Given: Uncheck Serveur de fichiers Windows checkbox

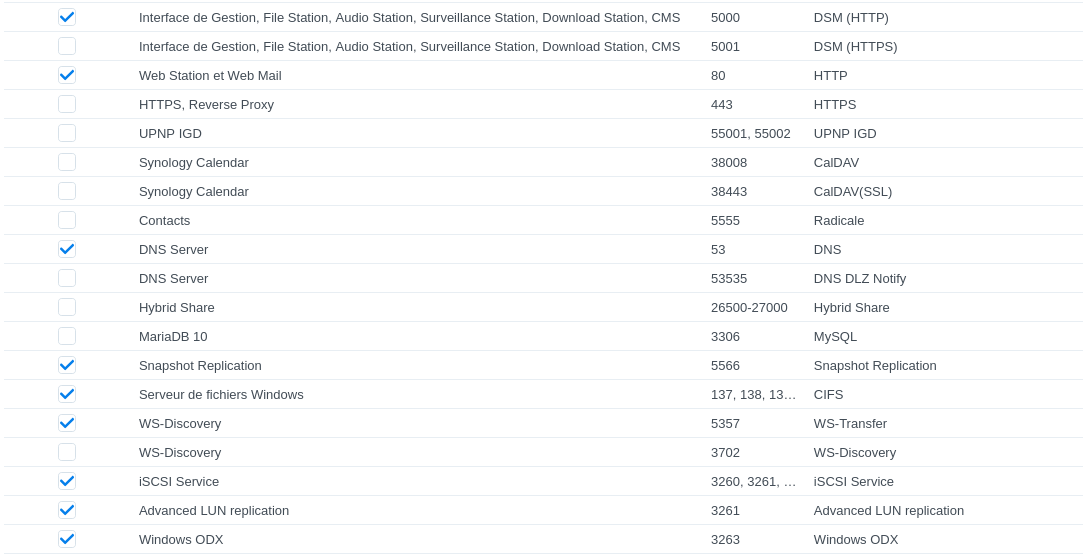Looking at the screenshot, I should click(67, 395).
